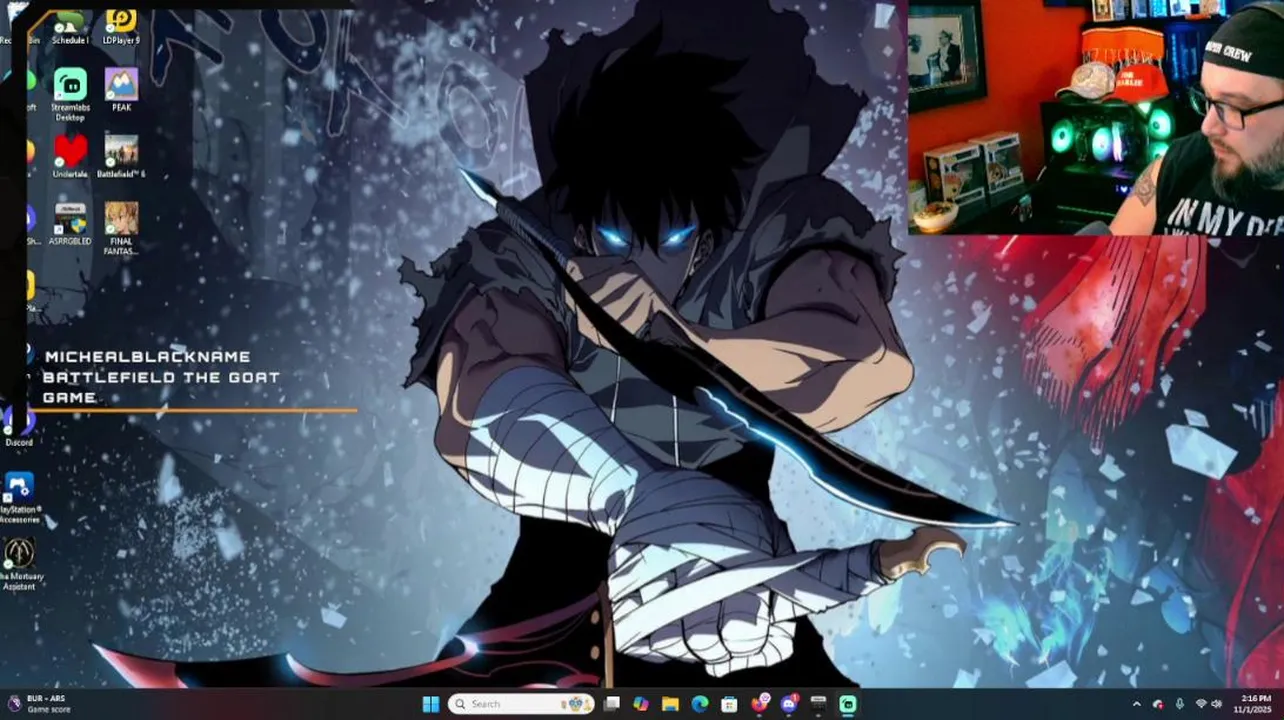This screenshot has height=720, width=1284.
Task: Click the taskbar Search box
Action: pyautogui.click(x=521, y=704)
